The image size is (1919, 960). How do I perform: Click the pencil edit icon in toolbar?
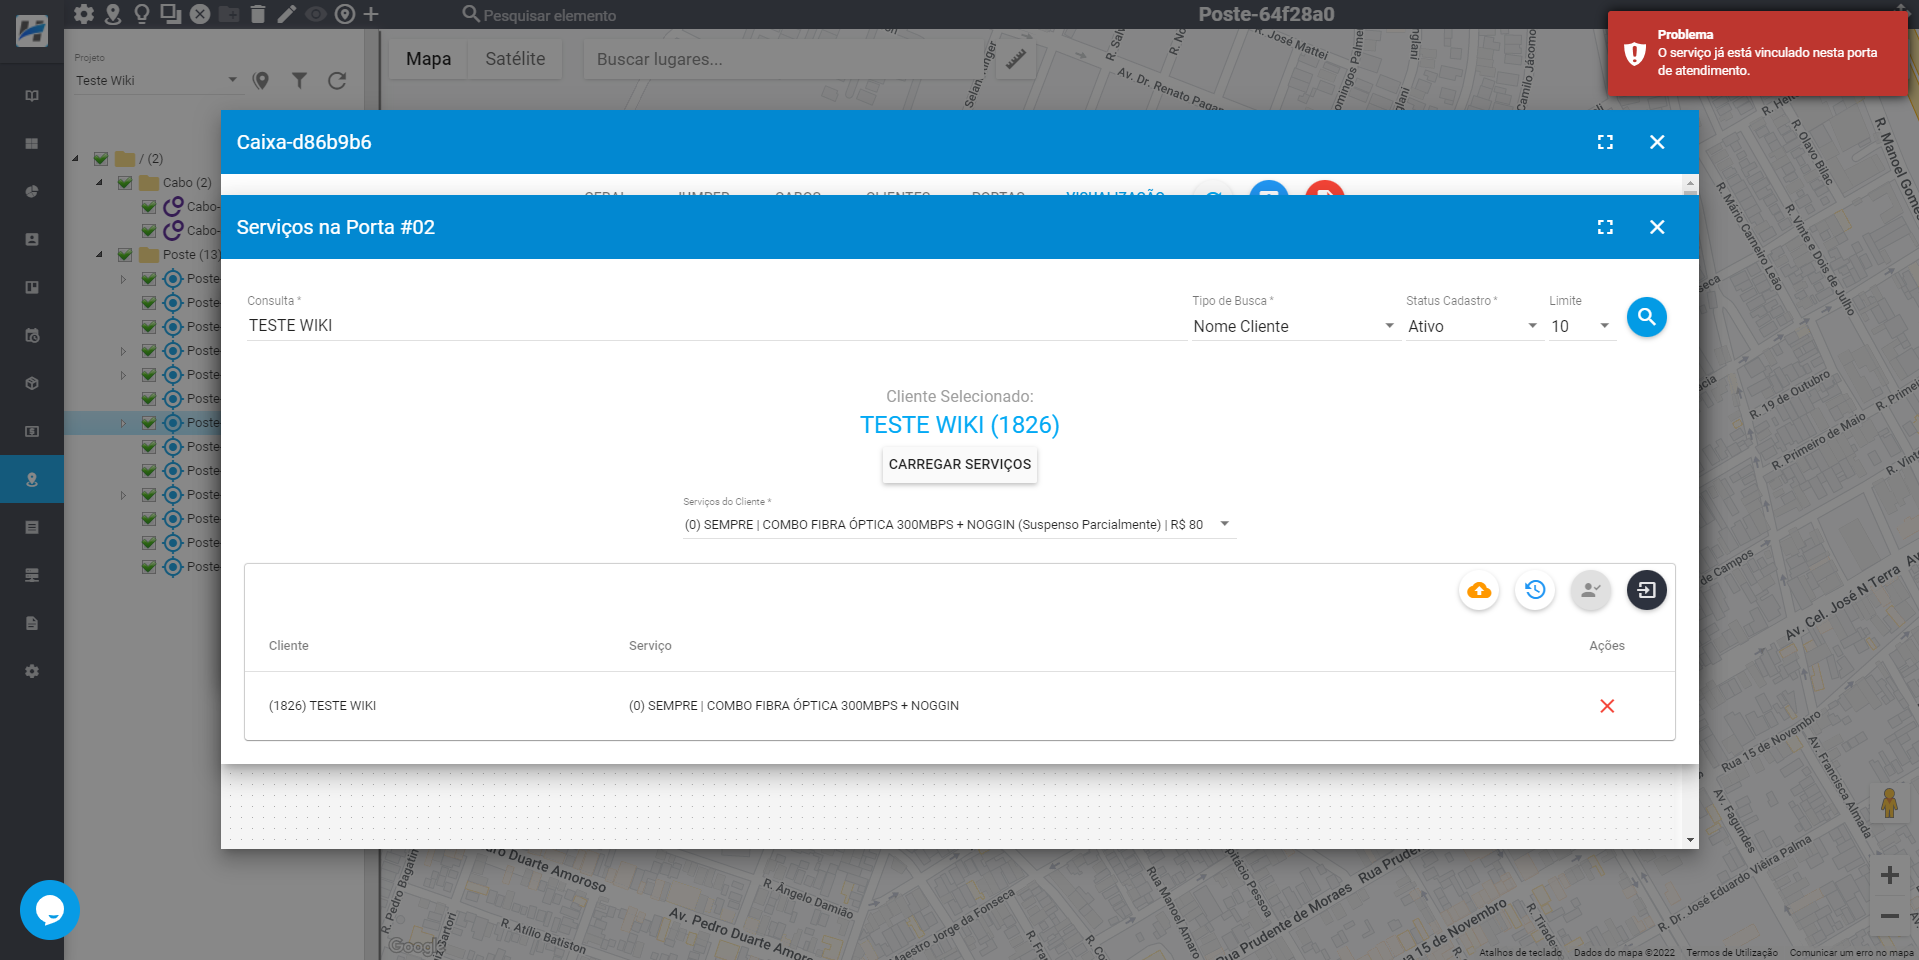[x=287, y=14]
